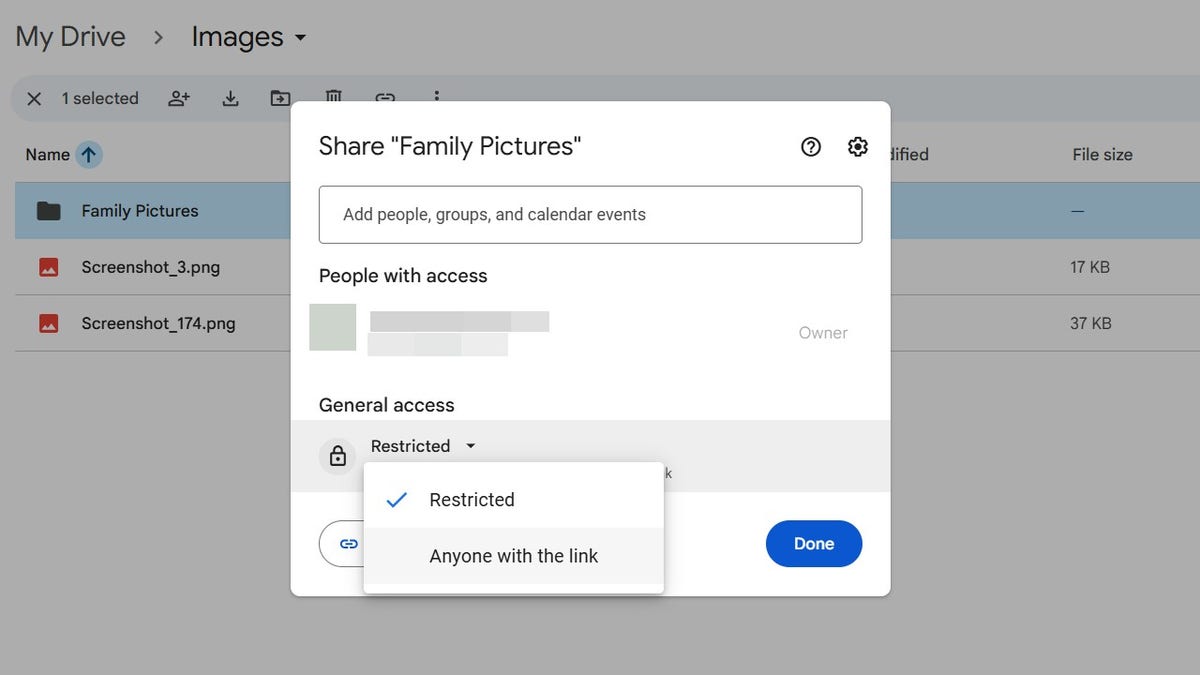Open share settings with the gear icon
1200x675 pixels.
pos(857,146)
